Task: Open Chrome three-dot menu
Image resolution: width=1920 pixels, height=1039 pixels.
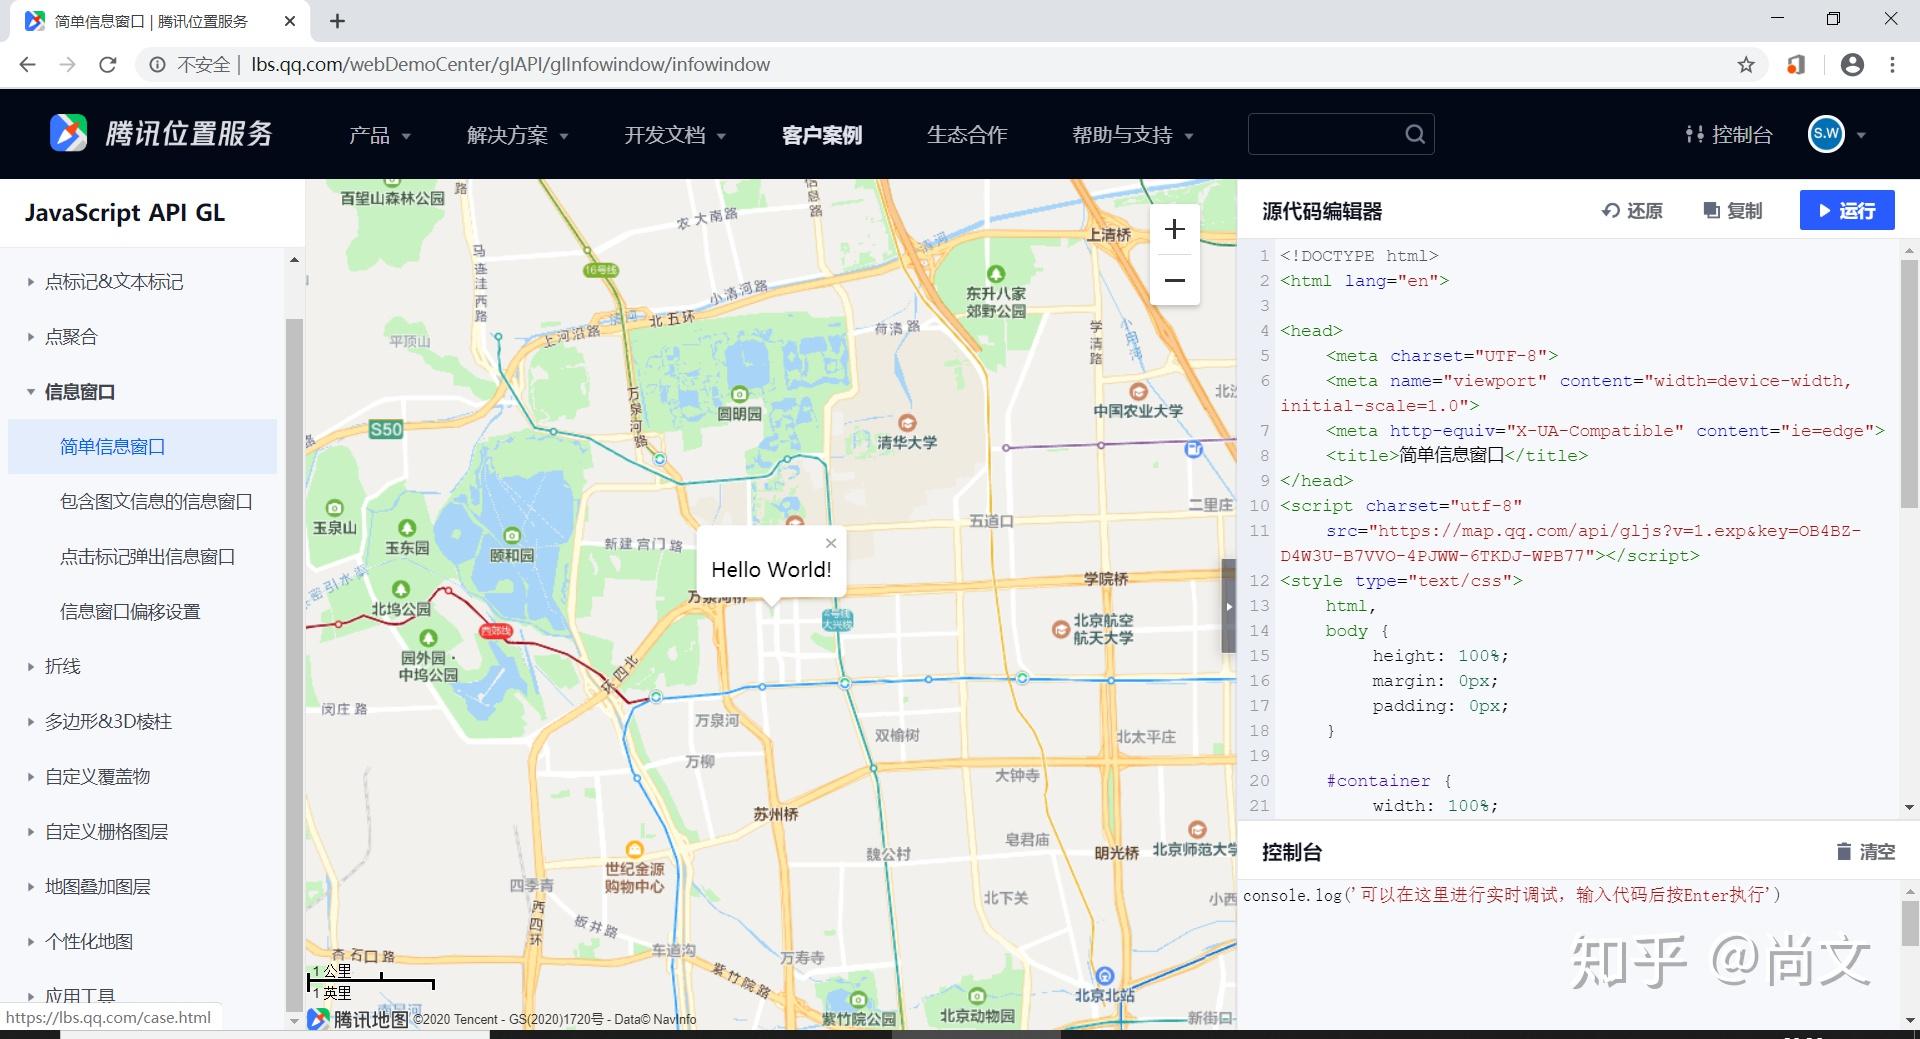Action: (1892, 65)
